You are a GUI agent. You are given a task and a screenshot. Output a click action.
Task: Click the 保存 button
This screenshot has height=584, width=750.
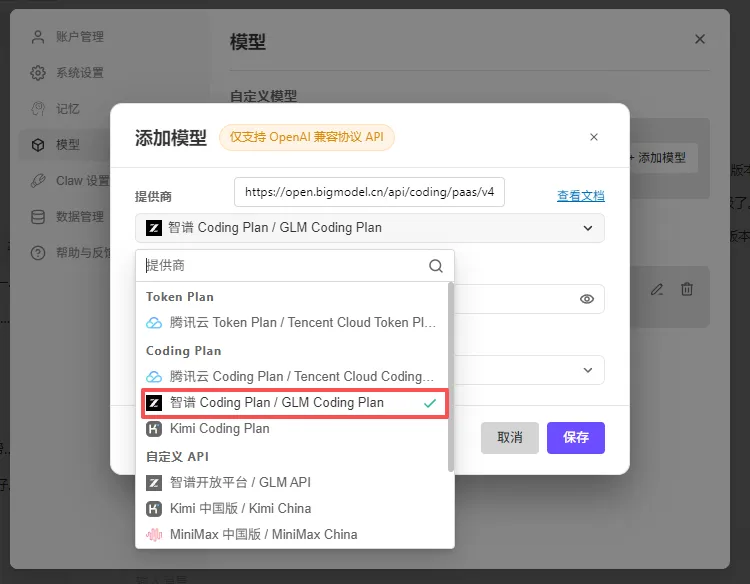coord(576,438)
